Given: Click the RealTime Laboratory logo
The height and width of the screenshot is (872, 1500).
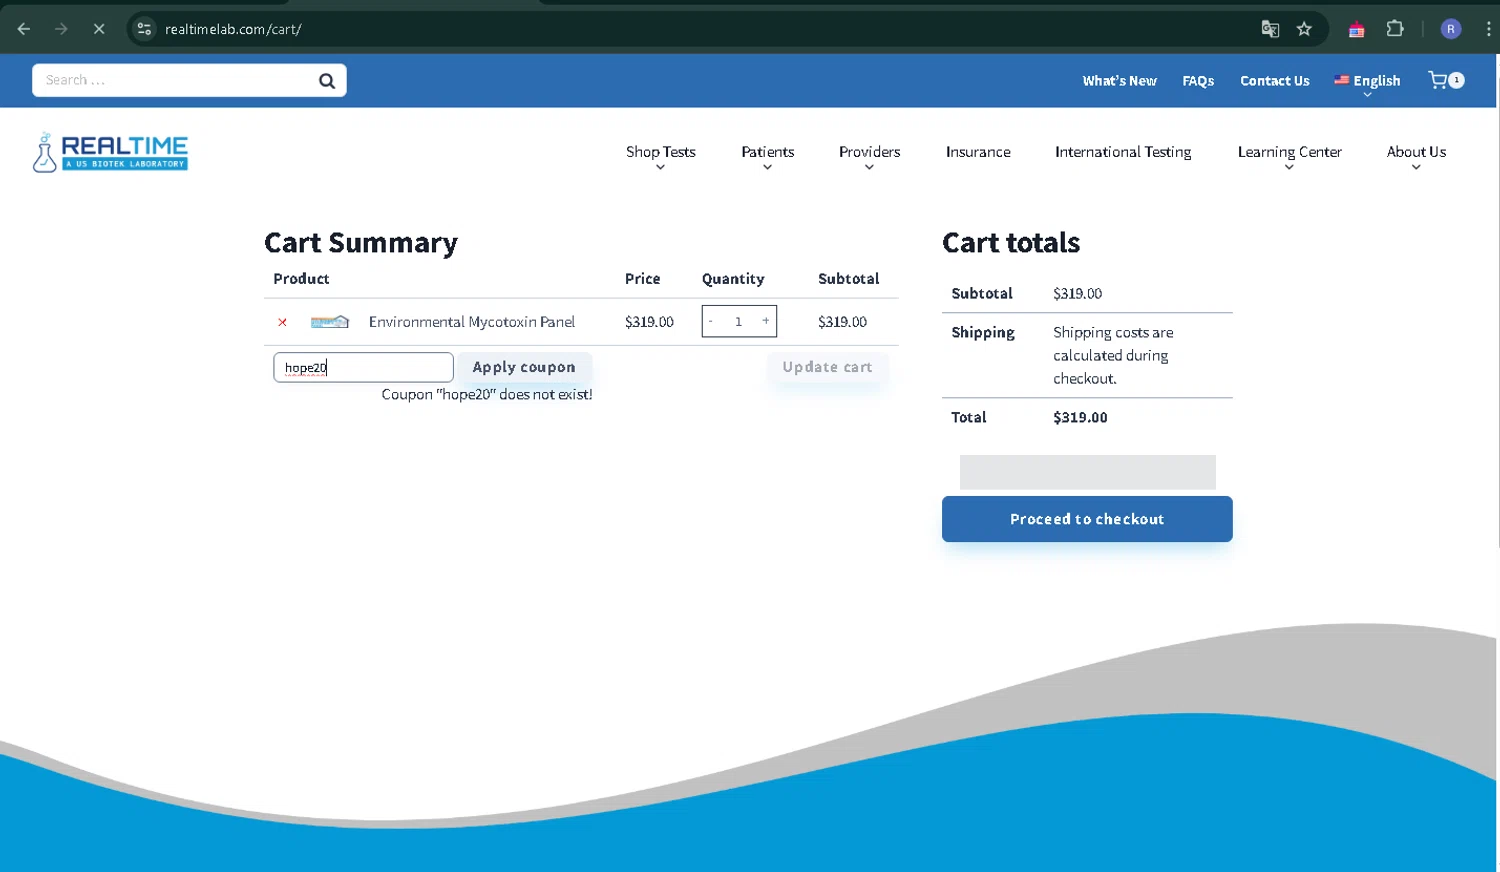Looking at the screenshot, I should pos(111,152).
